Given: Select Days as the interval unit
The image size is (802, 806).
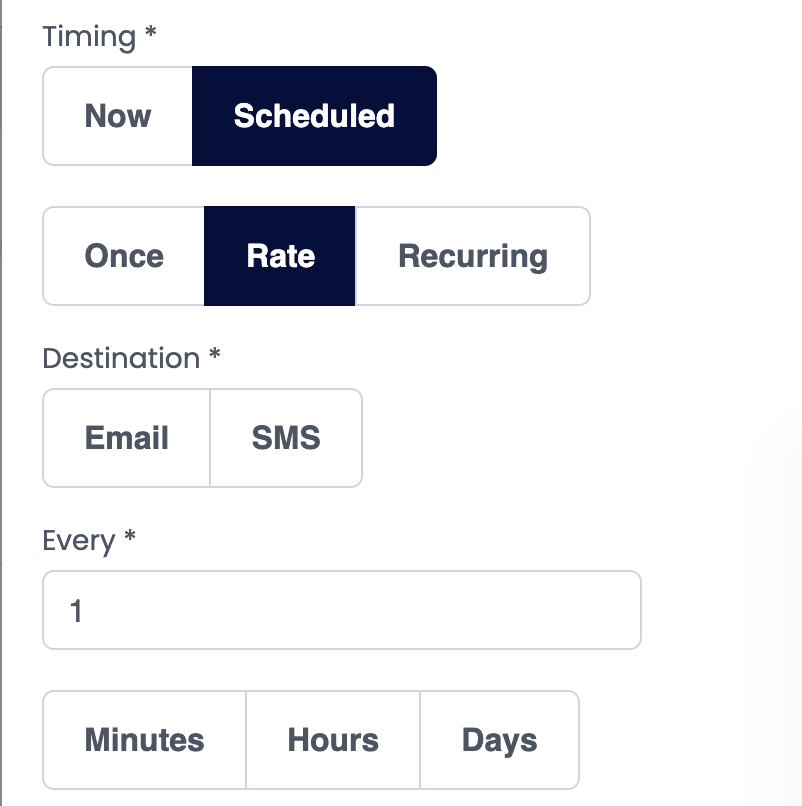Looking at the screenshot, I should point(499,740).
